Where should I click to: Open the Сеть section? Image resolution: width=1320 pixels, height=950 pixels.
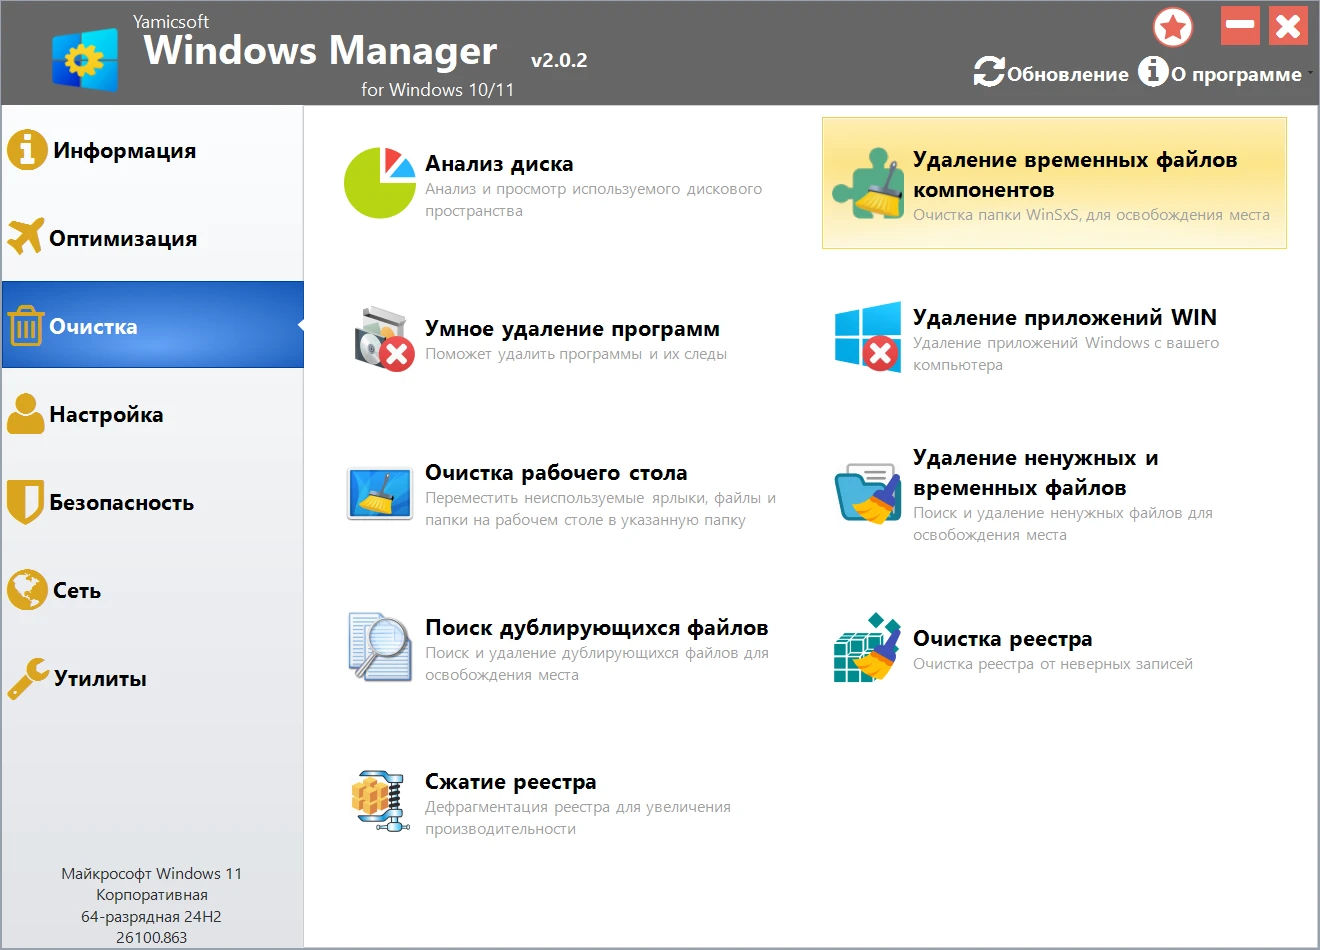152,590
